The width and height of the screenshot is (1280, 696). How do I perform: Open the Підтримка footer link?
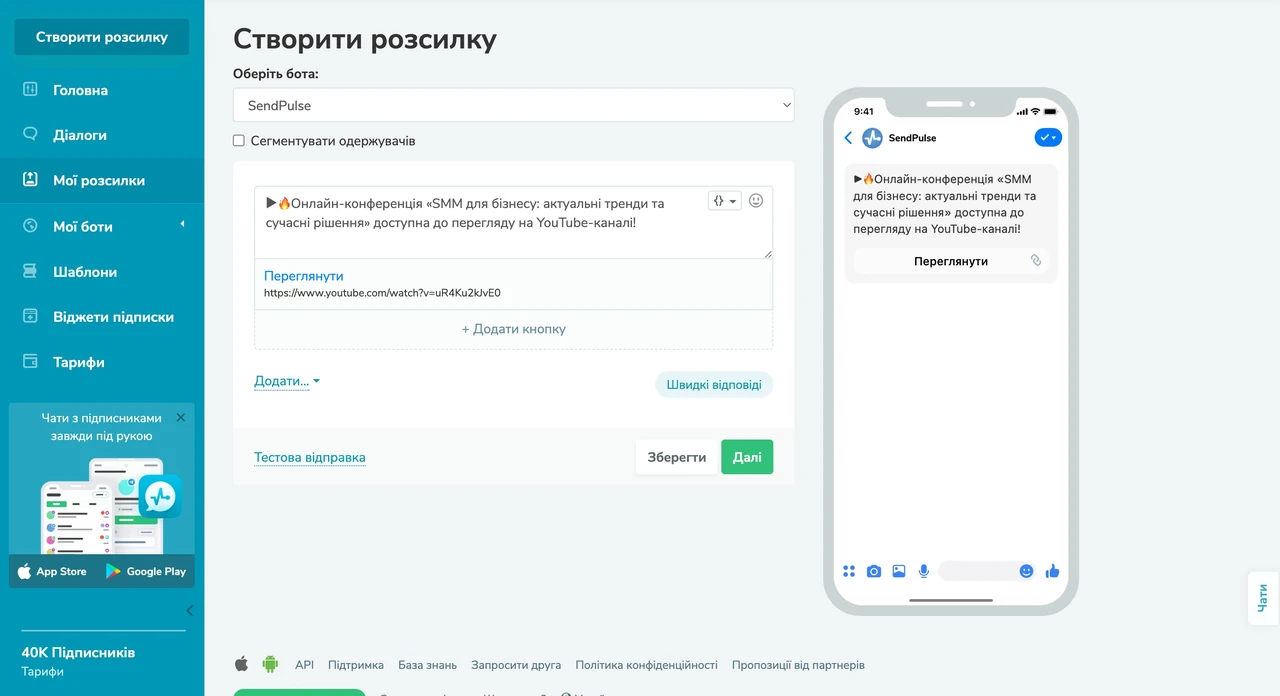click(x=356, y=665)
